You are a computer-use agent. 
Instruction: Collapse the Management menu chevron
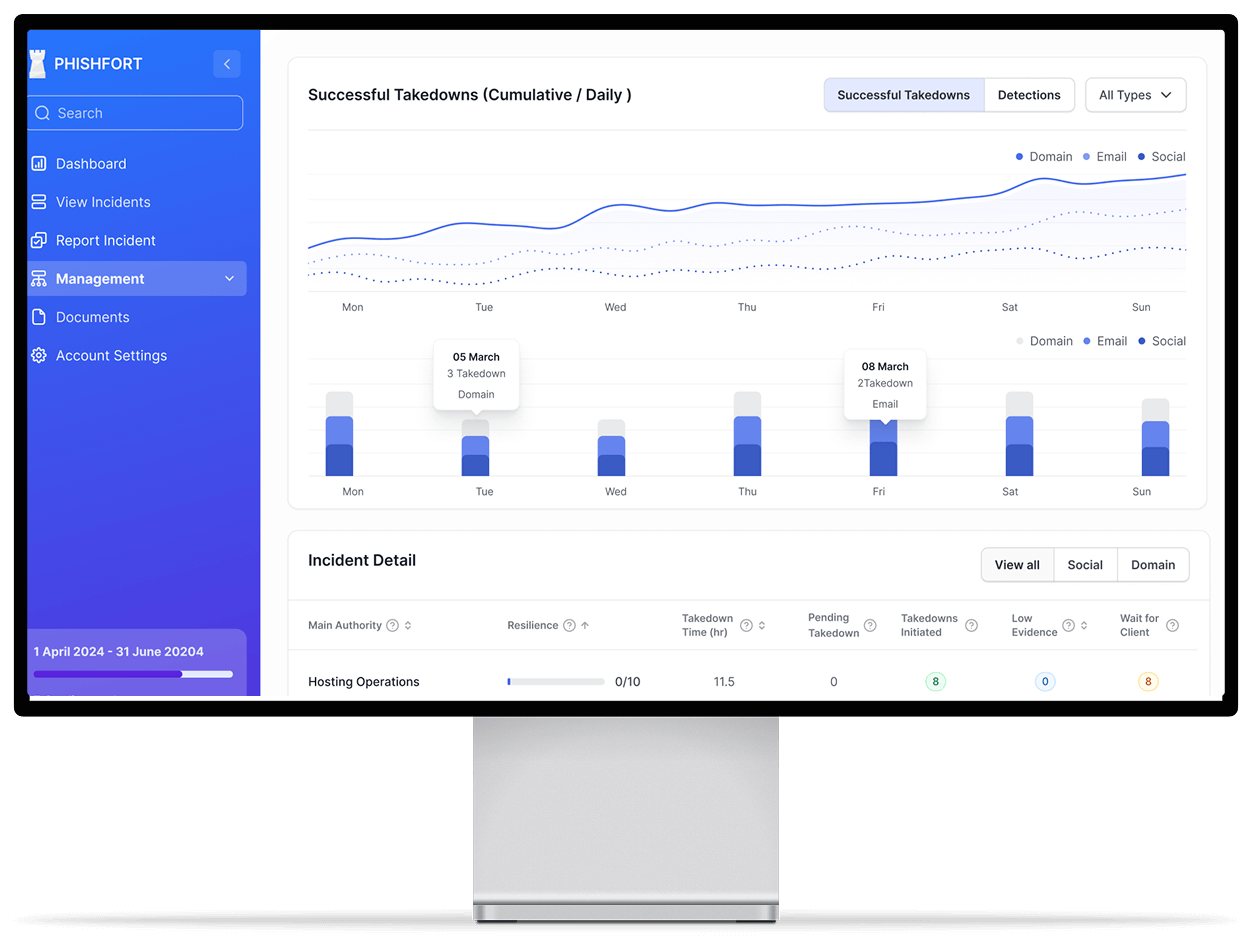point(229,278)
